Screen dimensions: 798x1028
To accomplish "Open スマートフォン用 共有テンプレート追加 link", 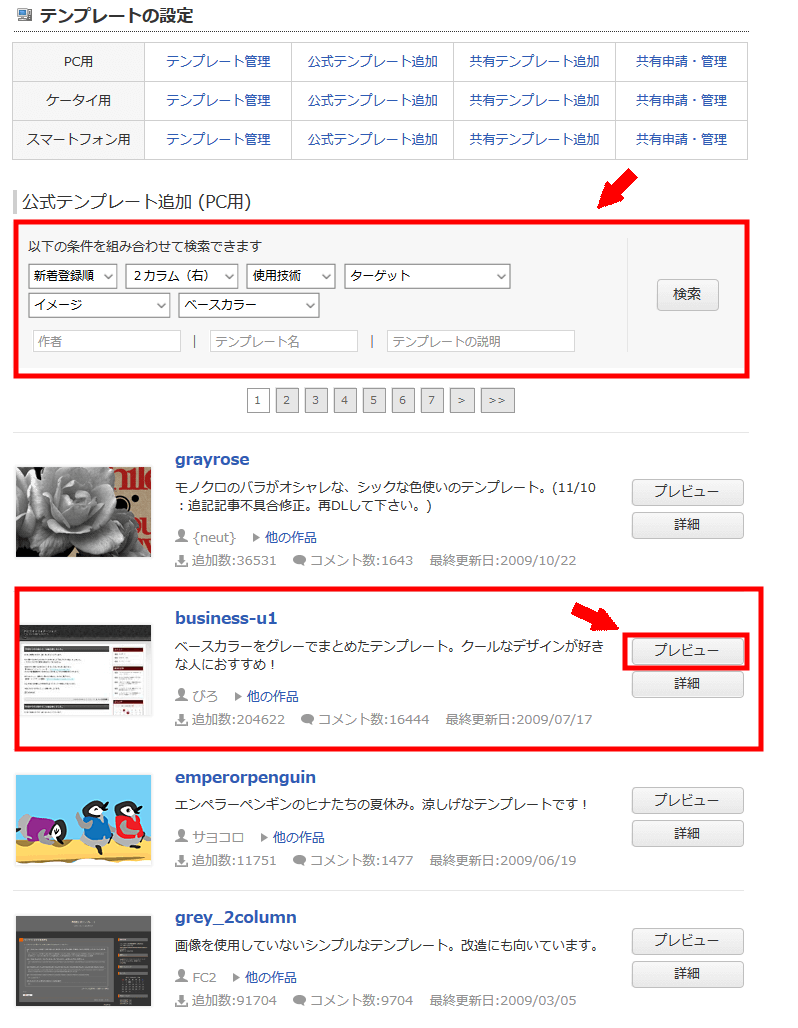I will 534,140.
